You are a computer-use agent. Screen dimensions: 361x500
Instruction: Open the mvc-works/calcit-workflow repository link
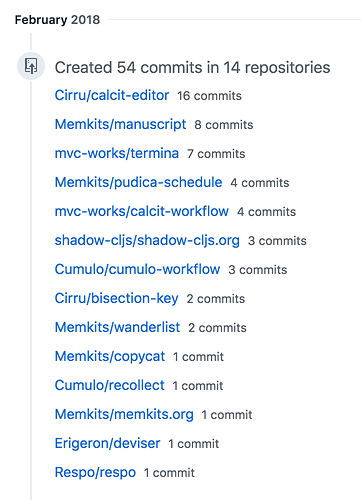pyautogui.click(x=142, y=211)
